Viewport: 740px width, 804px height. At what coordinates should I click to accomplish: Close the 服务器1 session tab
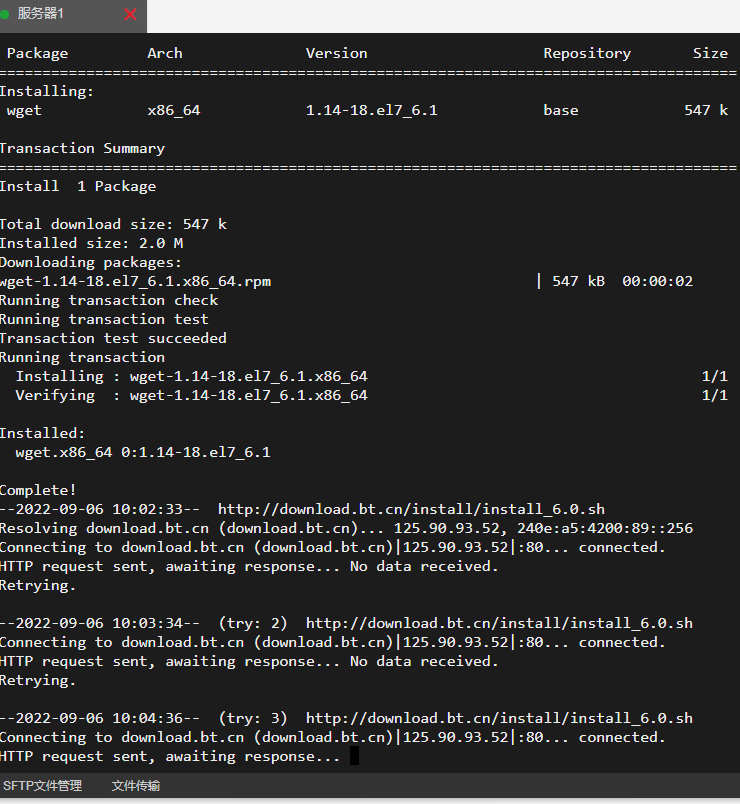pos(131,14)
